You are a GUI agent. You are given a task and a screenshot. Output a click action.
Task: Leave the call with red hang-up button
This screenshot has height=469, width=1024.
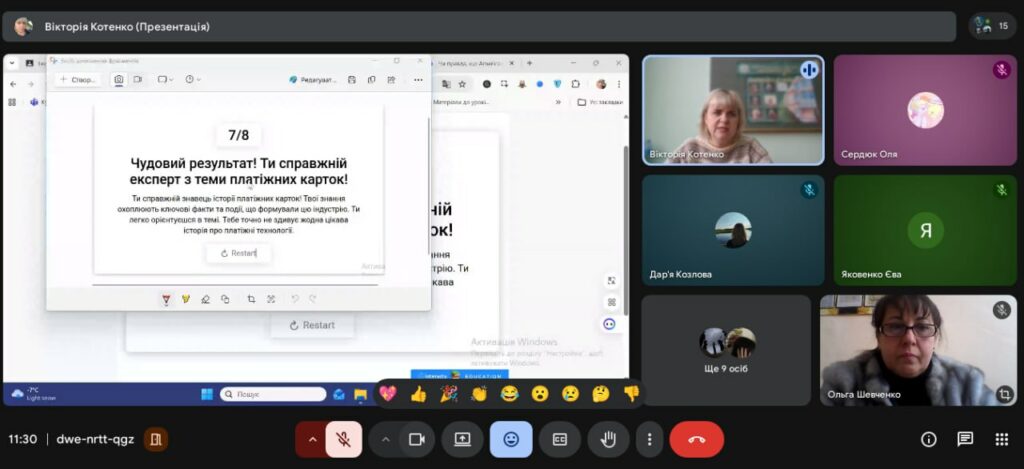(x=697, y=439)
